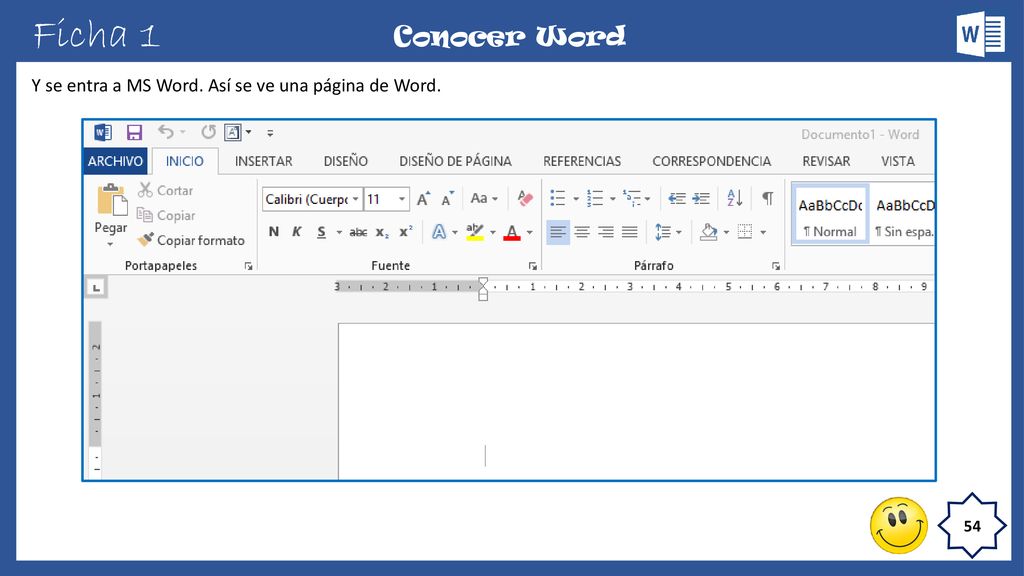Click the Cortar button
The height and width of the screenshot is (576, 1024).
pos(165,190)
